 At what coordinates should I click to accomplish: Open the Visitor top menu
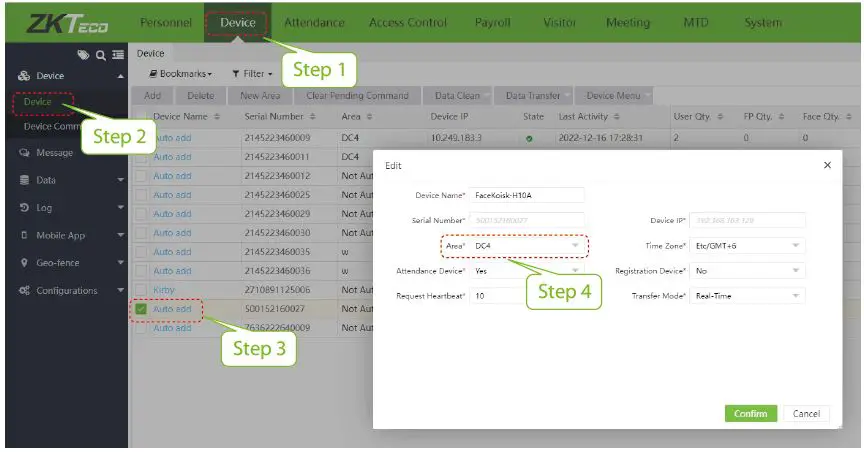pyautogui.click(x=559, y=23)
